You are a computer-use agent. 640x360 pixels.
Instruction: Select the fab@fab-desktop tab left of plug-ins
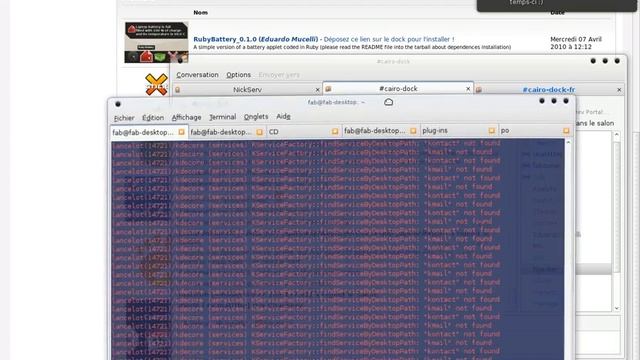[x=380, y=131]
